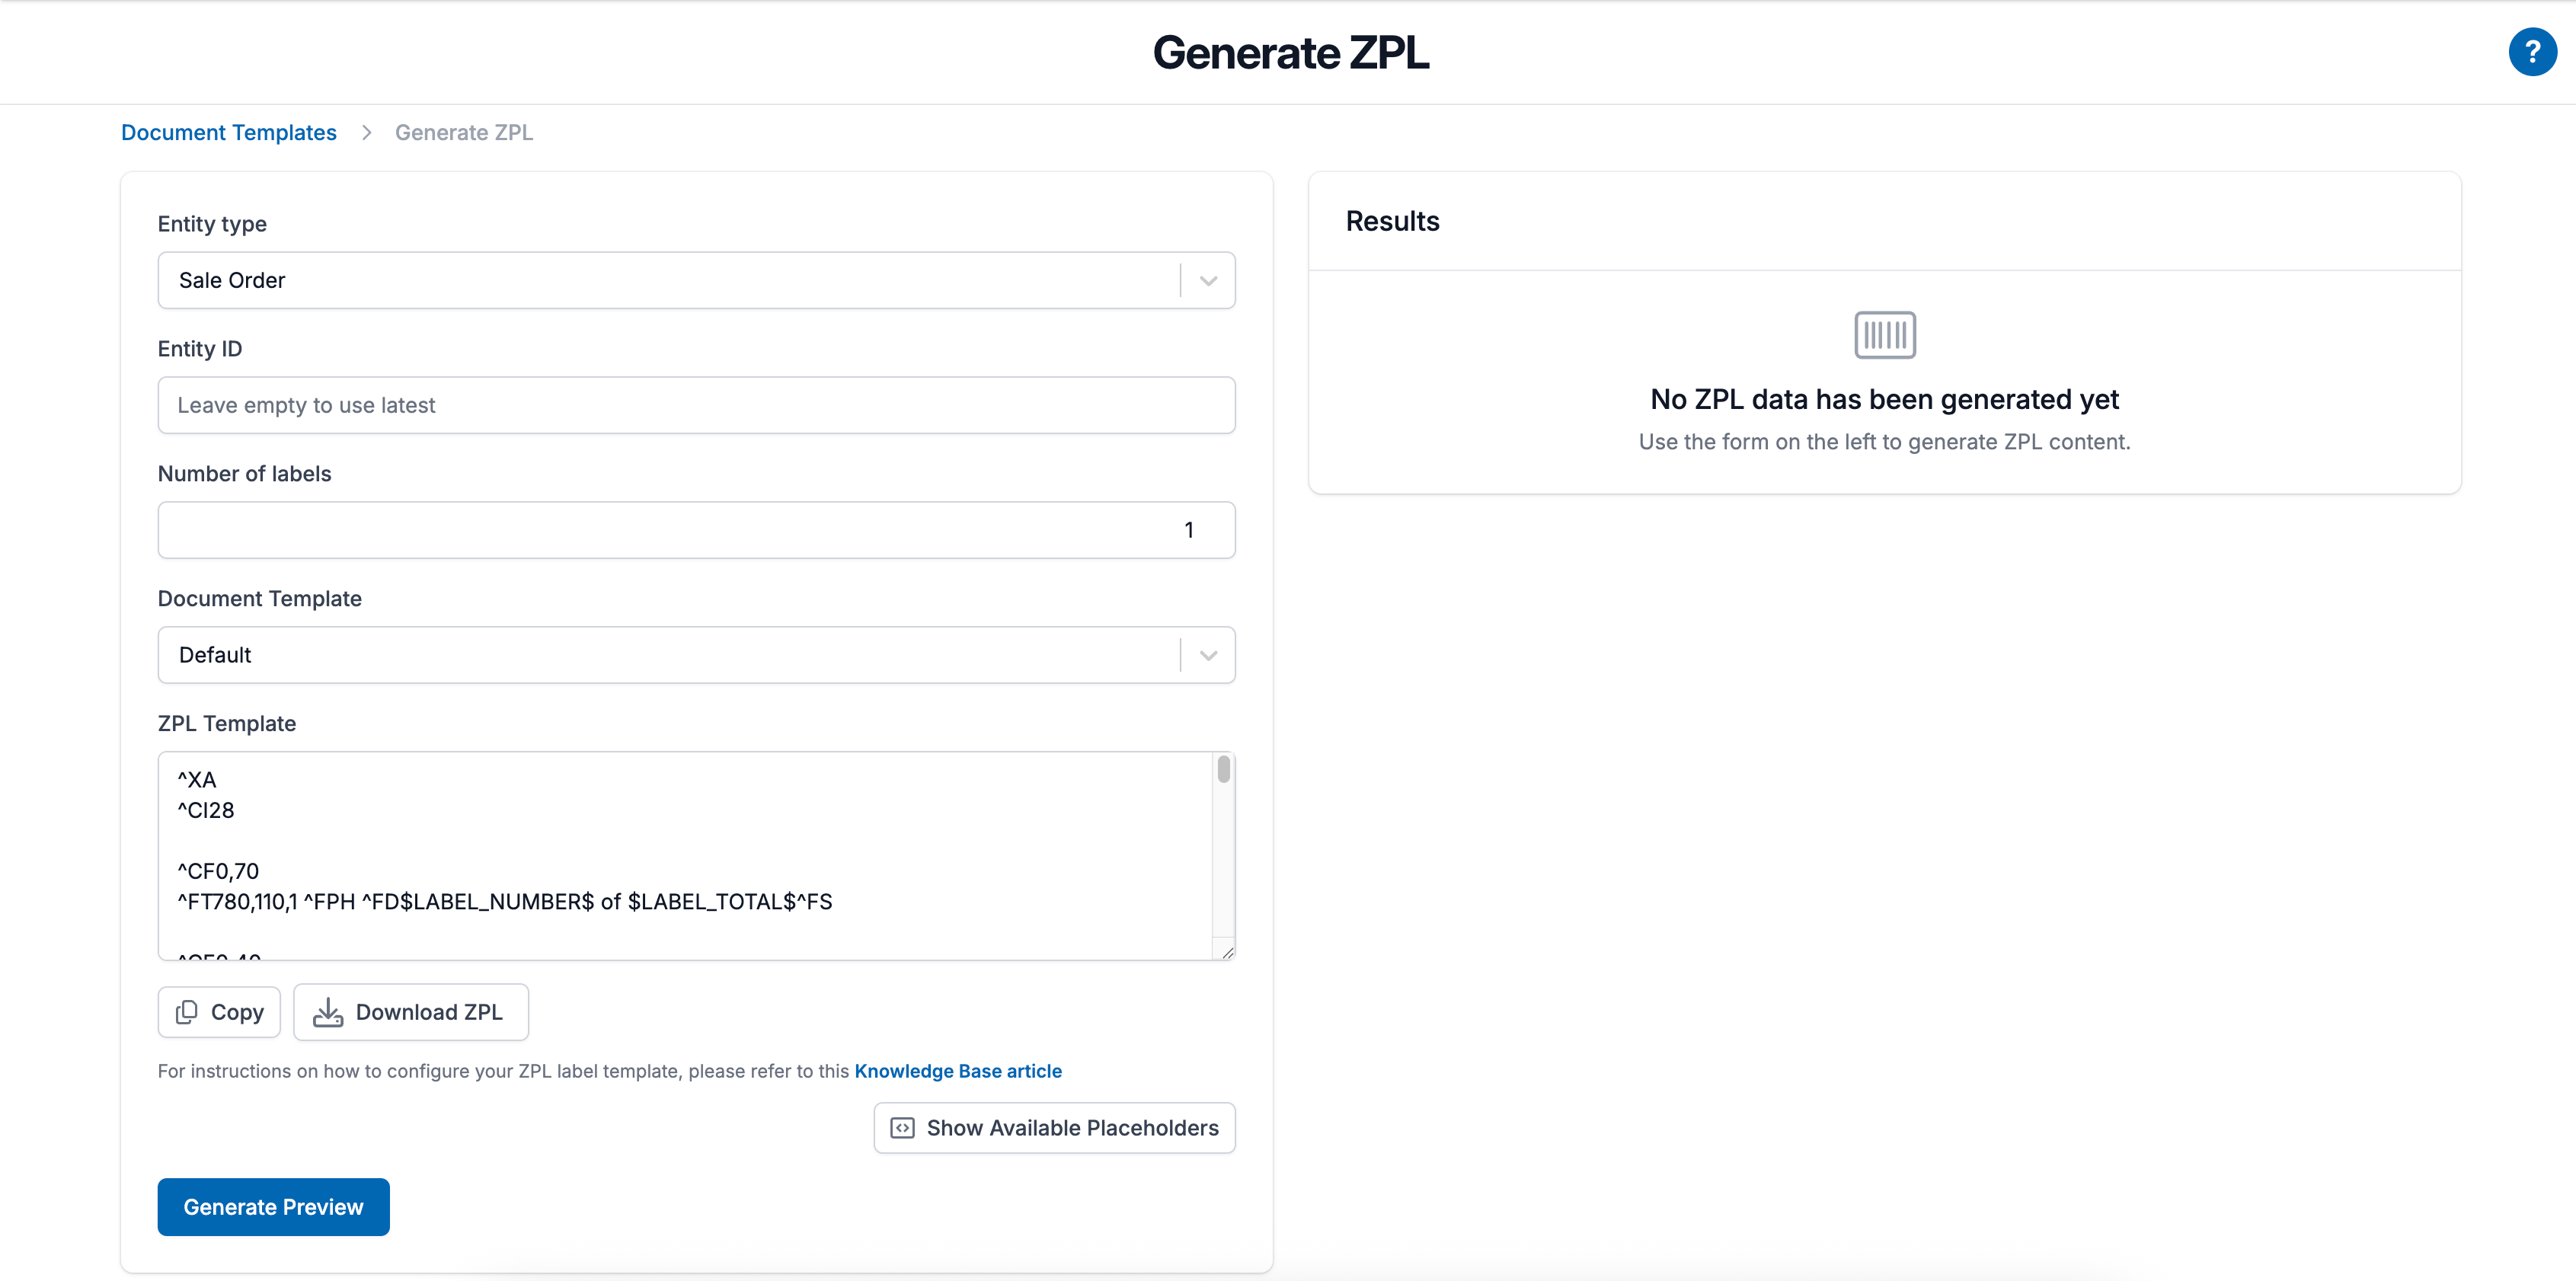Click the code placeholder icon on Show Available Placeholders
Screen dimensions: 2576x1281
[901, 1127]
